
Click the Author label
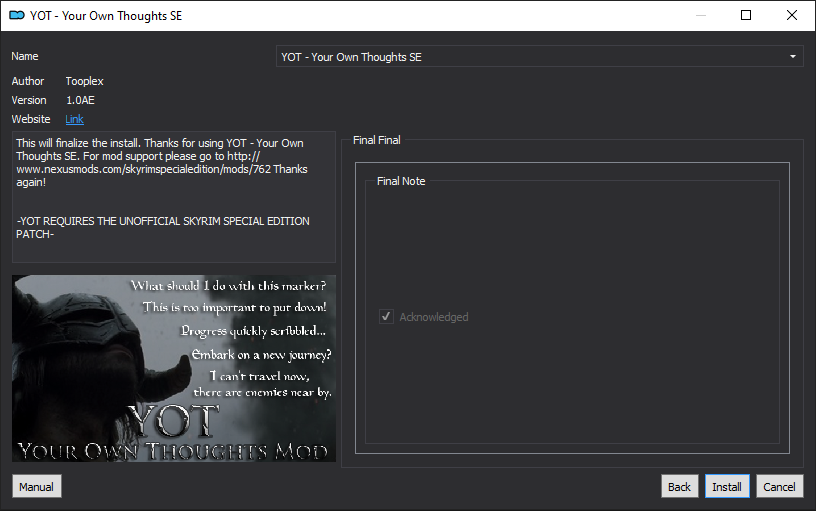coord(28,81)
